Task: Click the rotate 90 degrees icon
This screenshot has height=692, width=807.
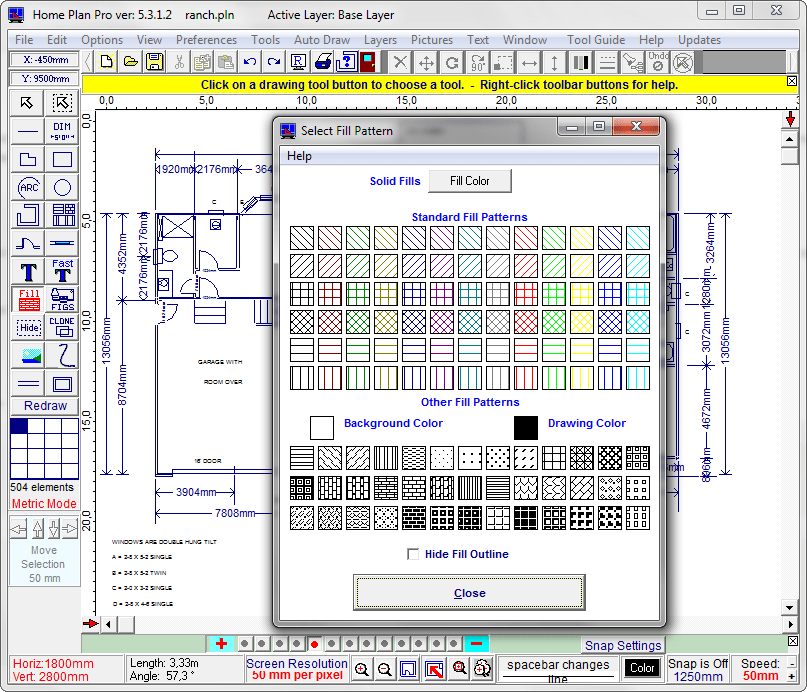Action: point(478,63)
